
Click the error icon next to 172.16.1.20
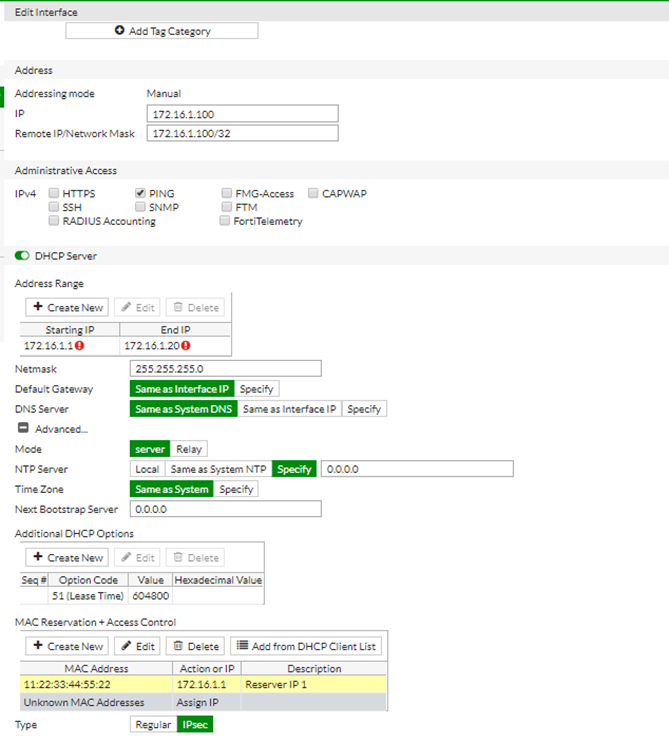(x=186, y=345)
